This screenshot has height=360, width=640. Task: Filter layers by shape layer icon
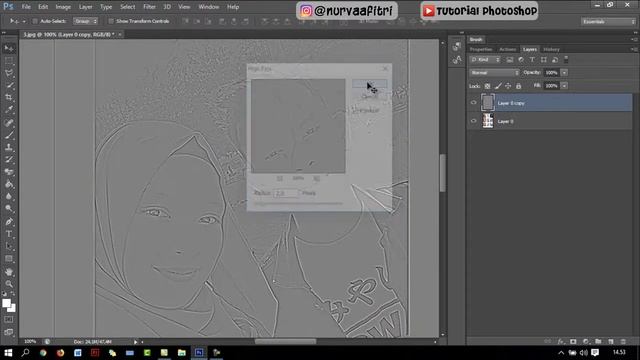[x=544, y=60]
